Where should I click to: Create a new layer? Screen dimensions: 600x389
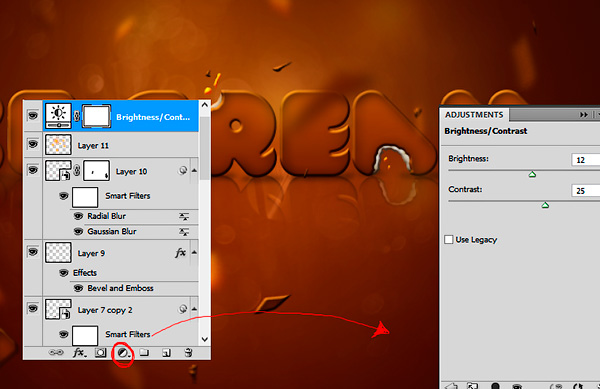166,353
